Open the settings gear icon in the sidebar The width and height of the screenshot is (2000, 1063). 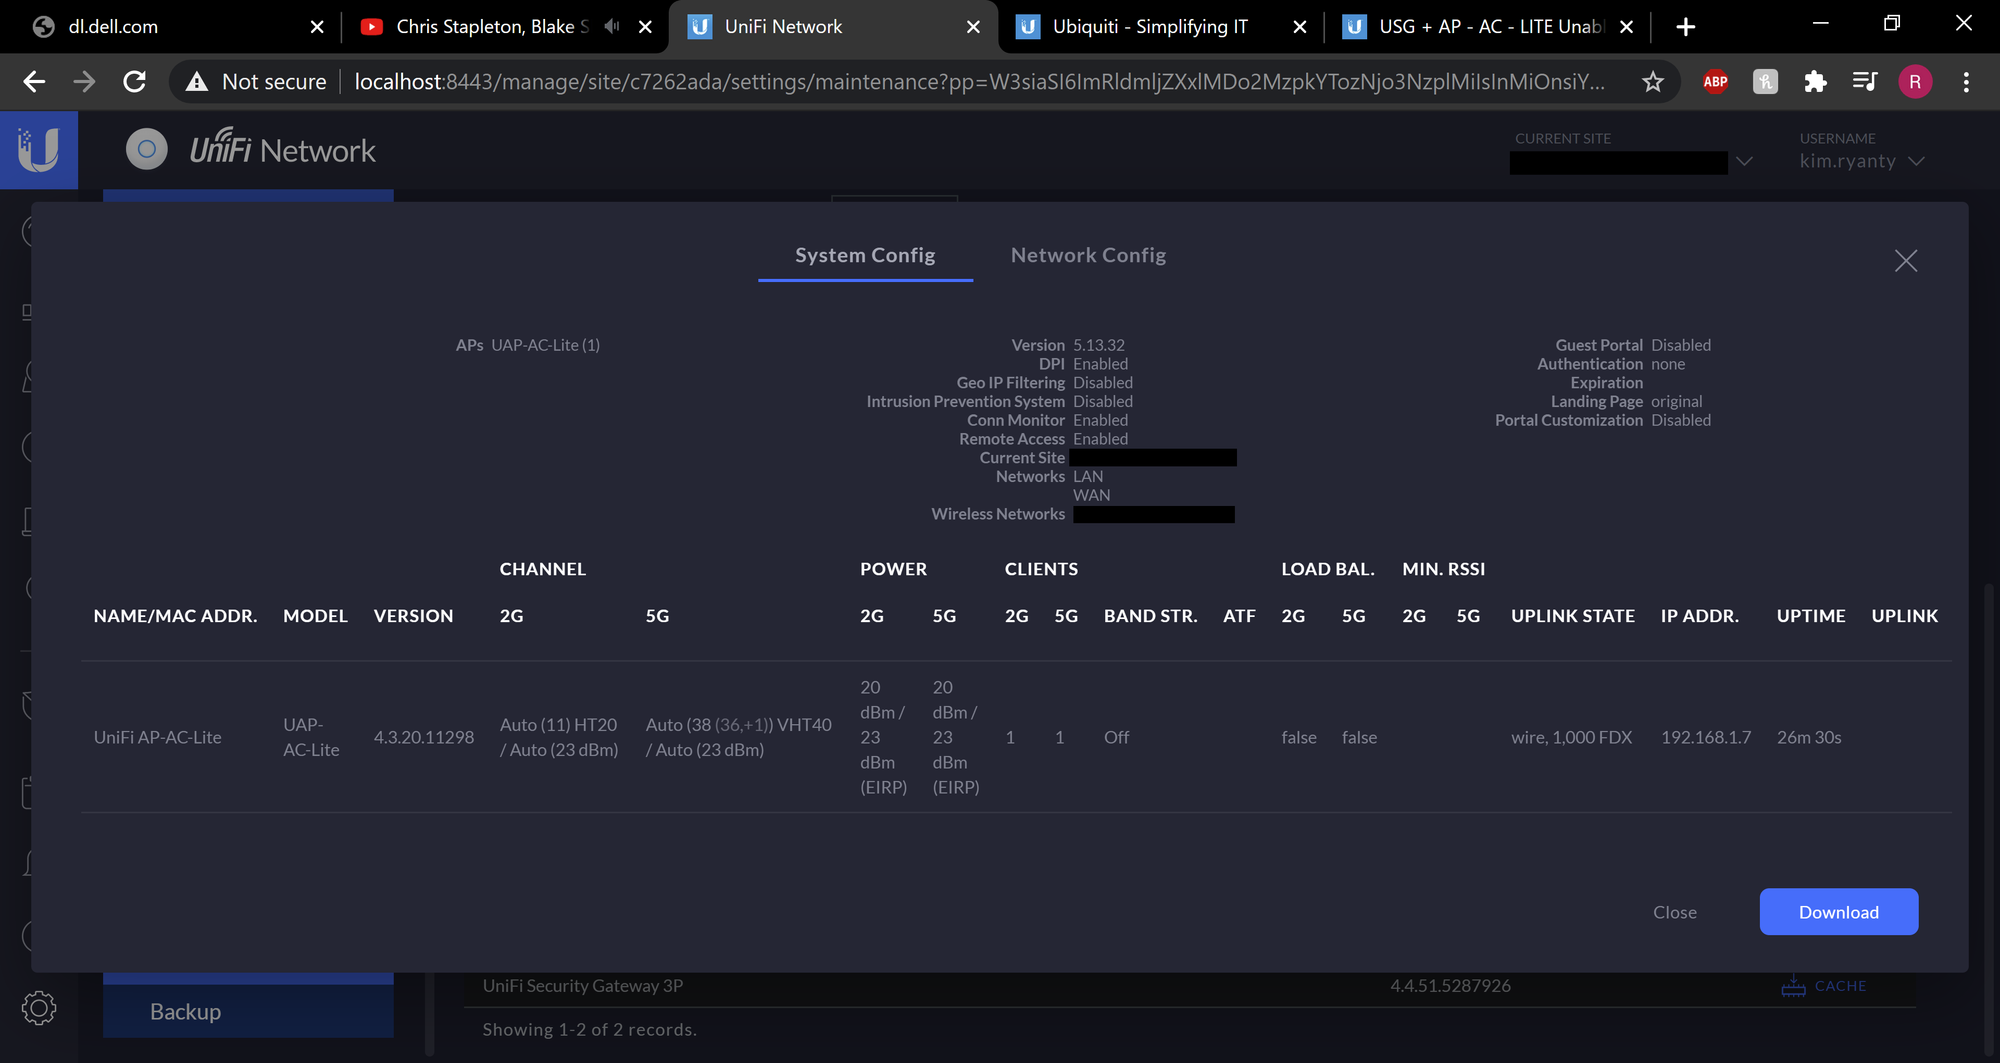[x=39, y=1008]
